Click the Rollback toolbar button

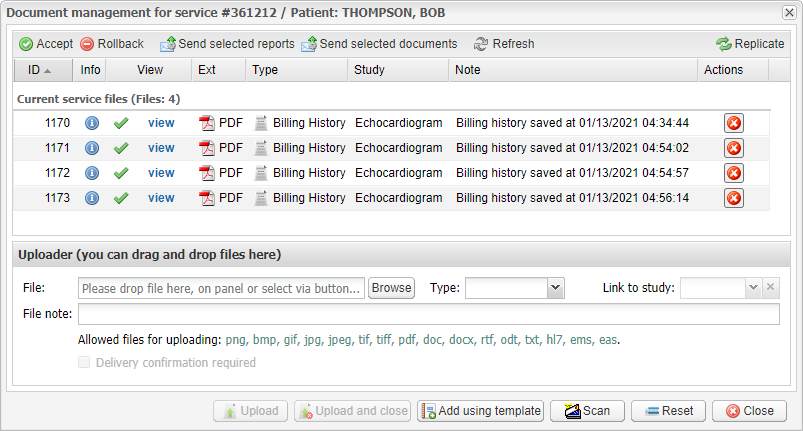click(112, 44)
